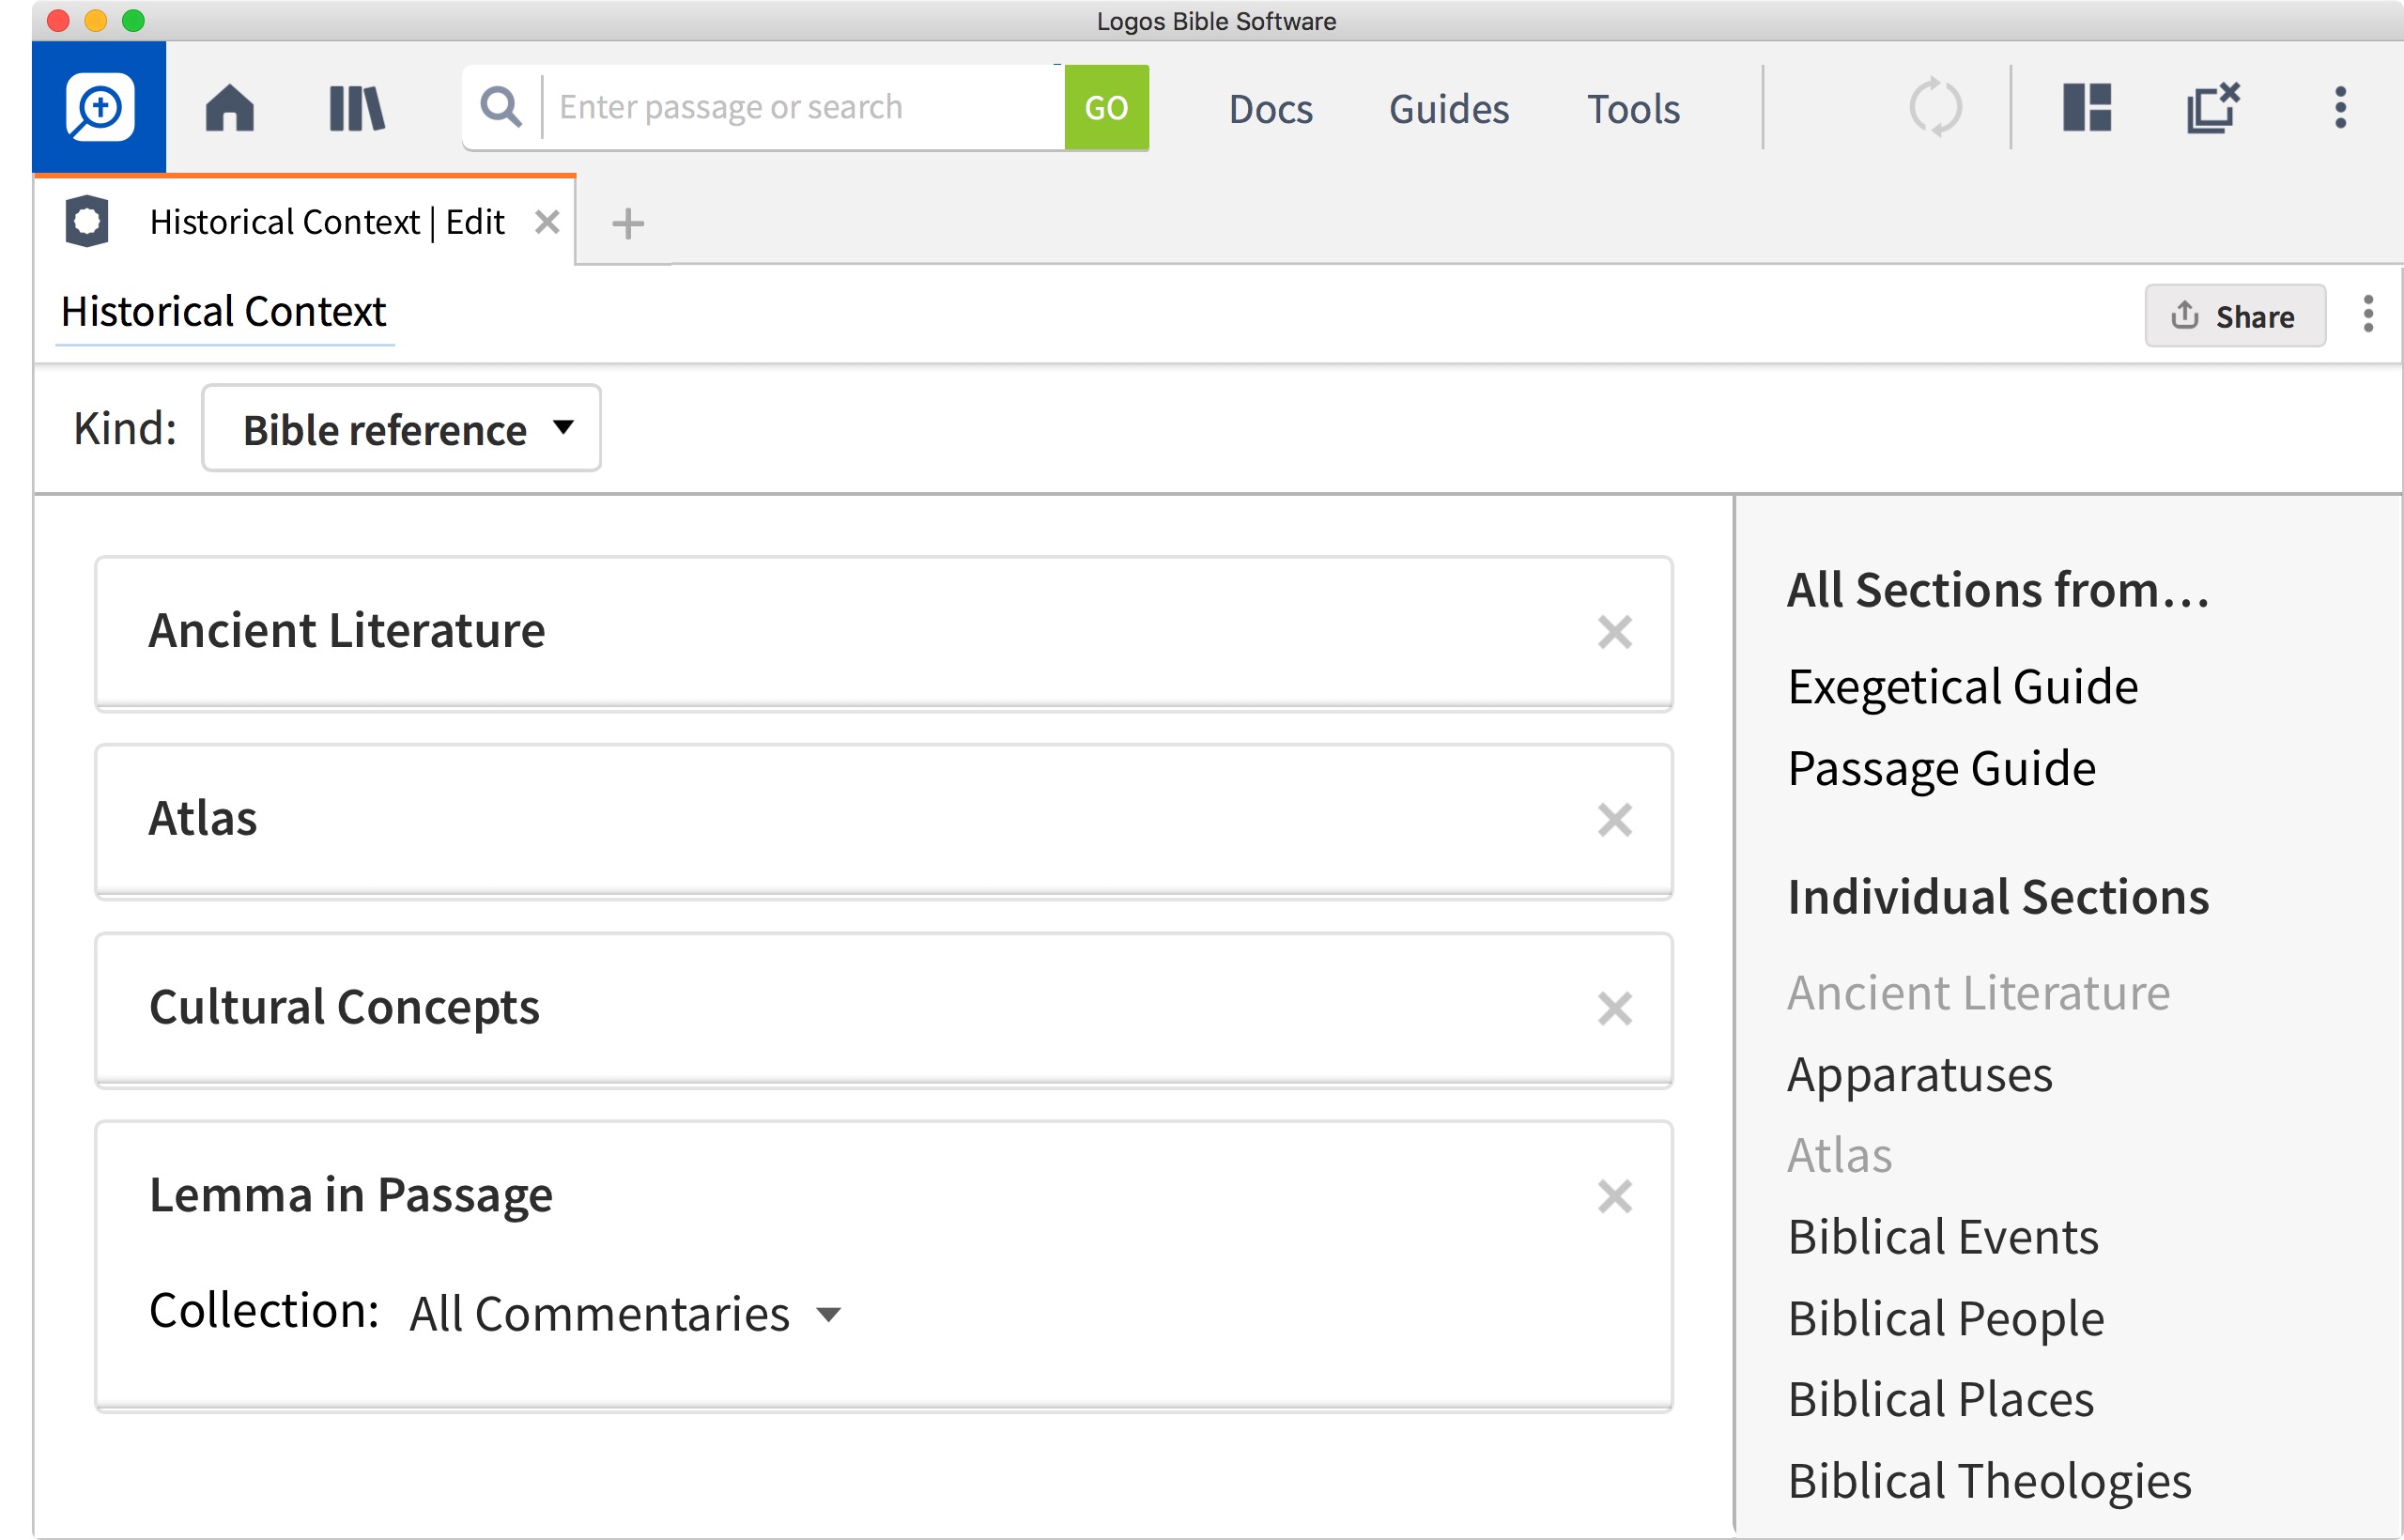Image resolution: width=2404 pixels, height=1540 pixels.
Task: Open the Layouts icon
Action: pyautogui.click(x=2087, y=107)
